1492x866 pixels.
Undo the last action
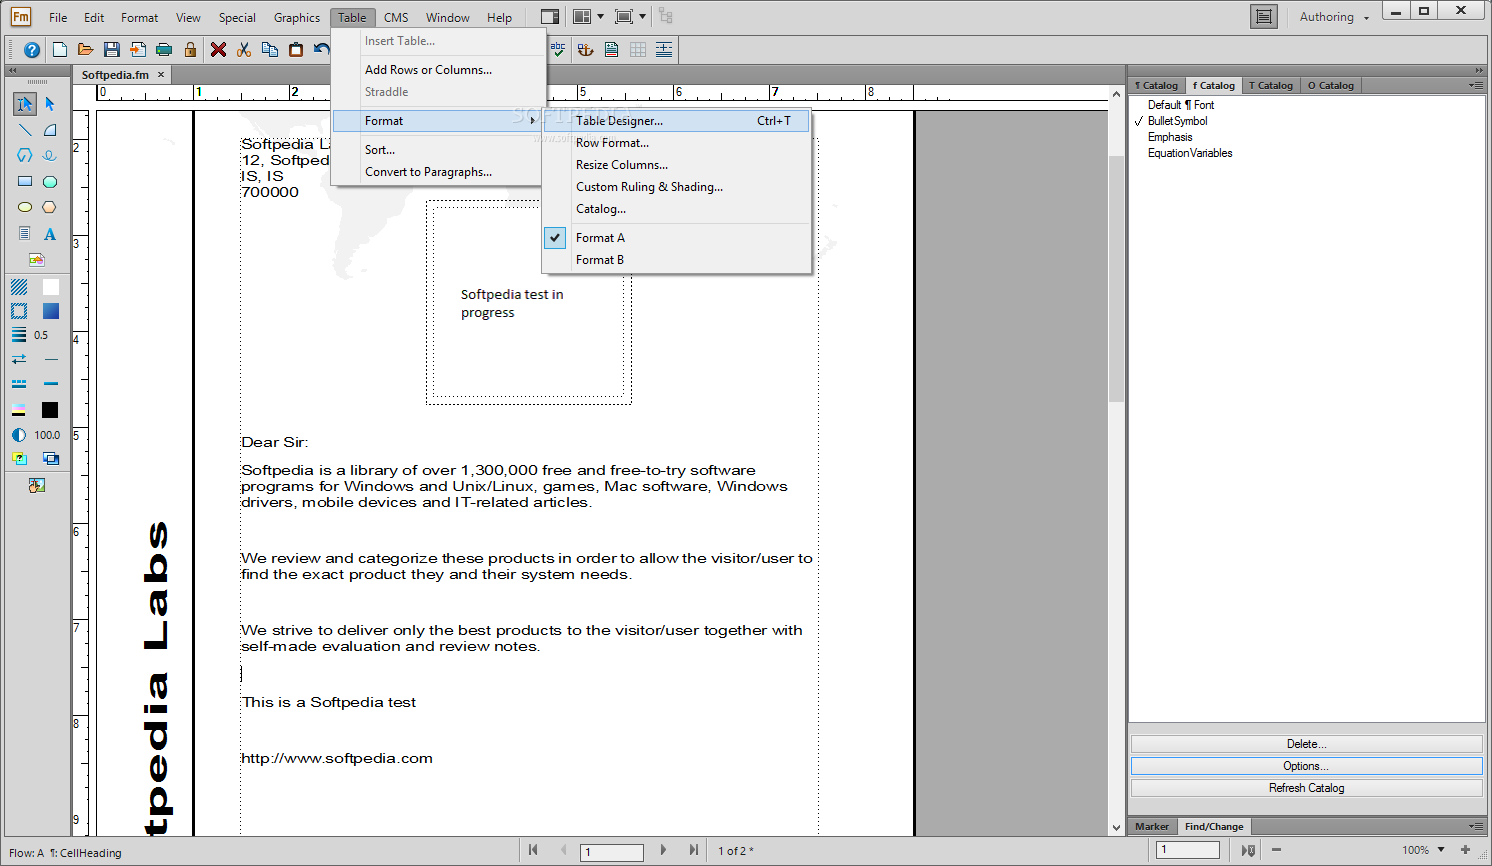[321, 50]
